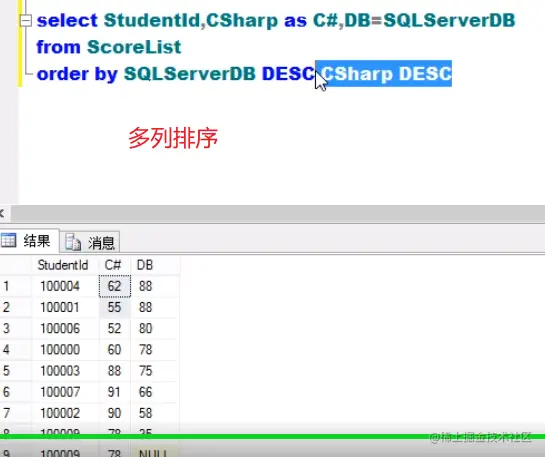Click DB cell 88 in row 2
The image size is (545, 457).
point(155,308)
